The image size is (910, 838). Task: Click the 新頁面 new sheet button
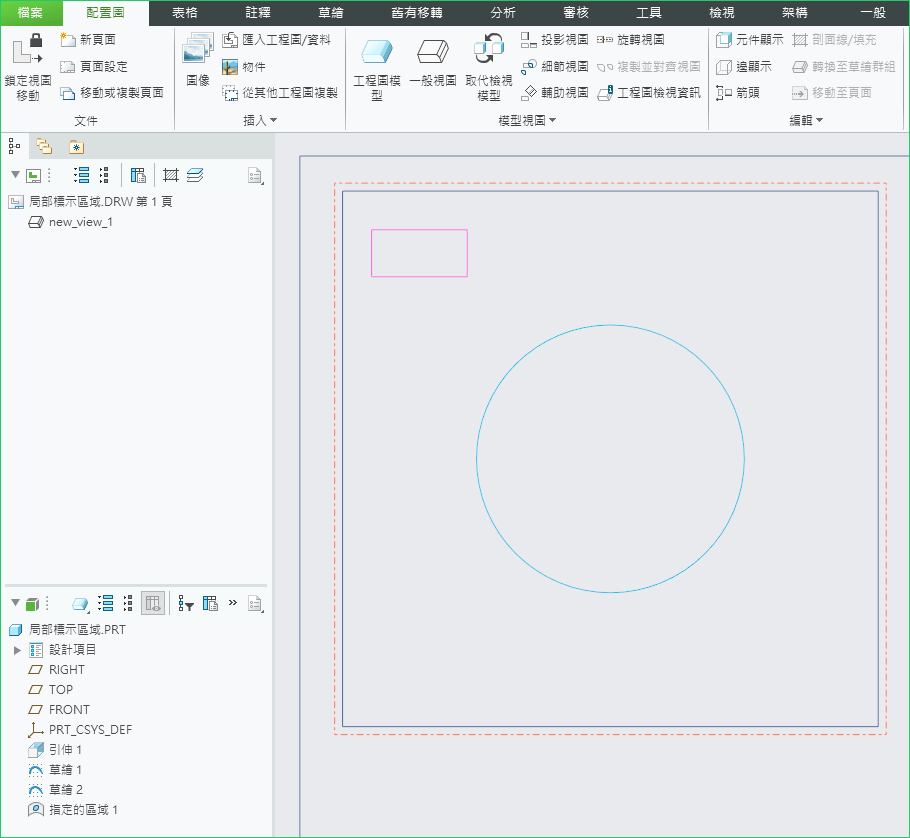[x=88, y=40]
